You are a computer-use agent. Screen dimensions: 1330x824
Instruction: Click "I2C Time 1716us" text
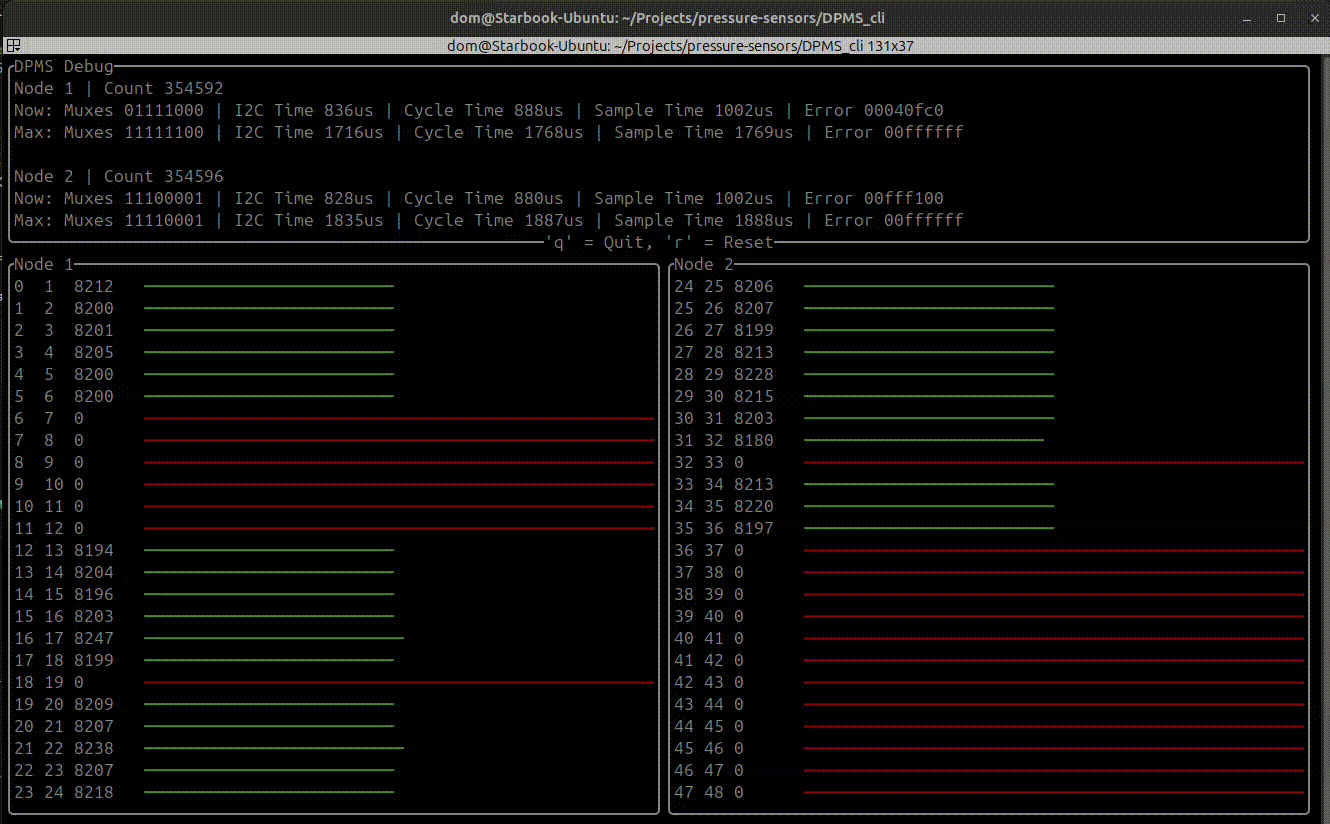click(309, 132)
